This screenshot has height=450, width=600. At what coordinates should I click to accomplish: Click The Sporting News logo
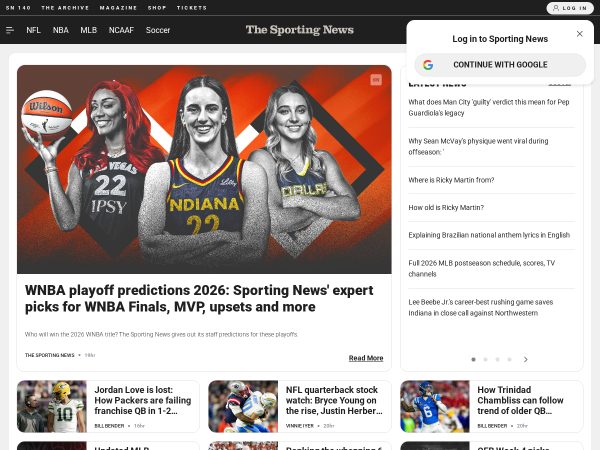click(300, 30)
